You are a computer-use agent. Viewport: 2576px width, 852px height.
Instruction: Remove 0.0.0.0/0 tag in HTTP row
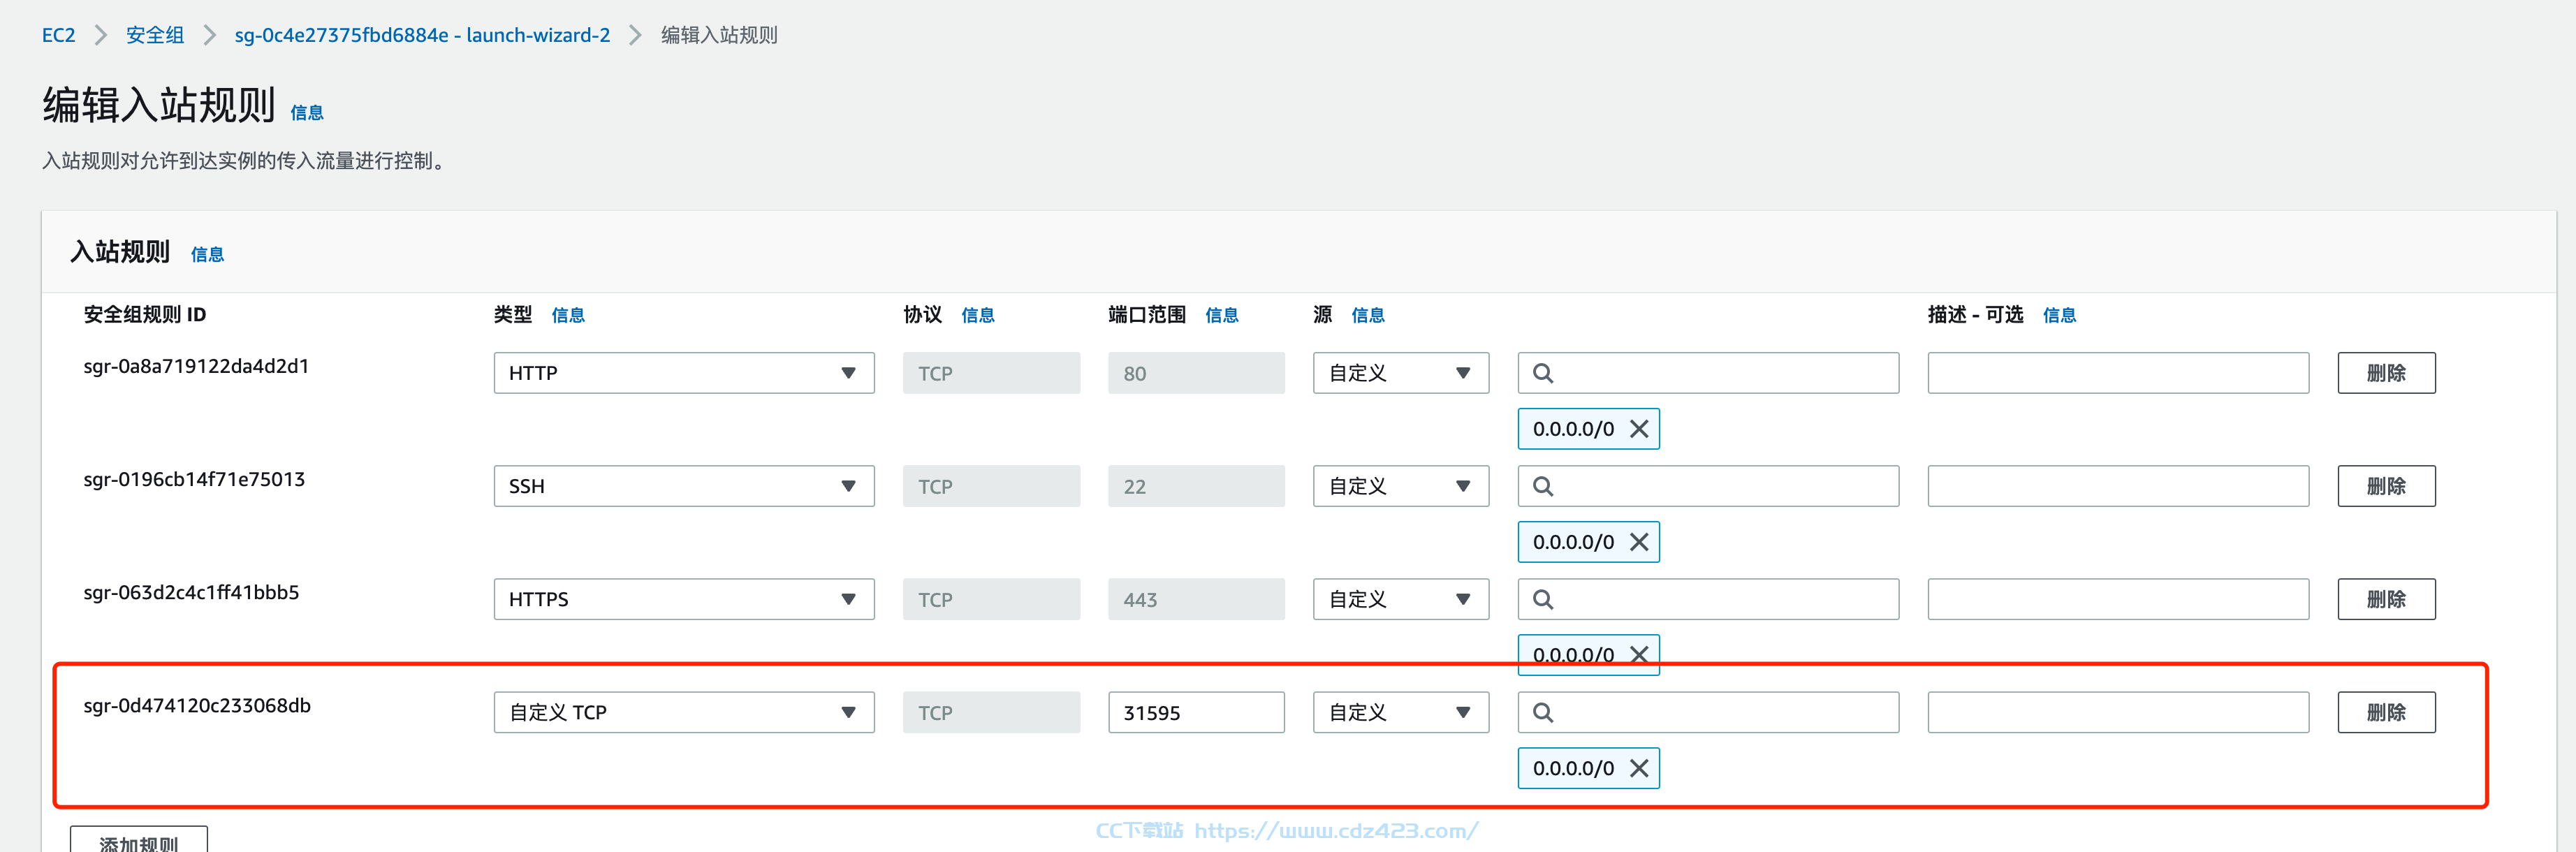1639,429
